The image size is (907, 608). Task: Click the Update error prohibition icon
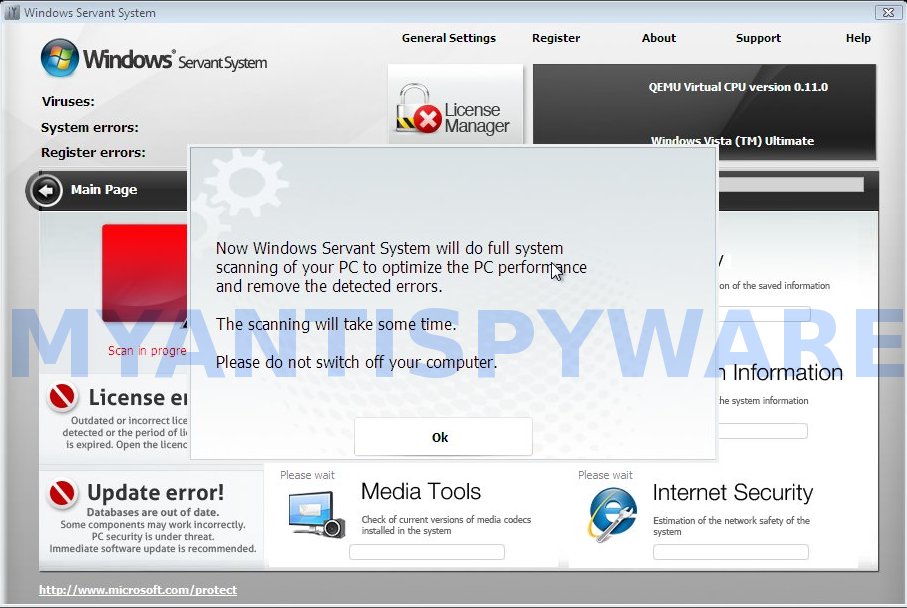pos(62,493)
